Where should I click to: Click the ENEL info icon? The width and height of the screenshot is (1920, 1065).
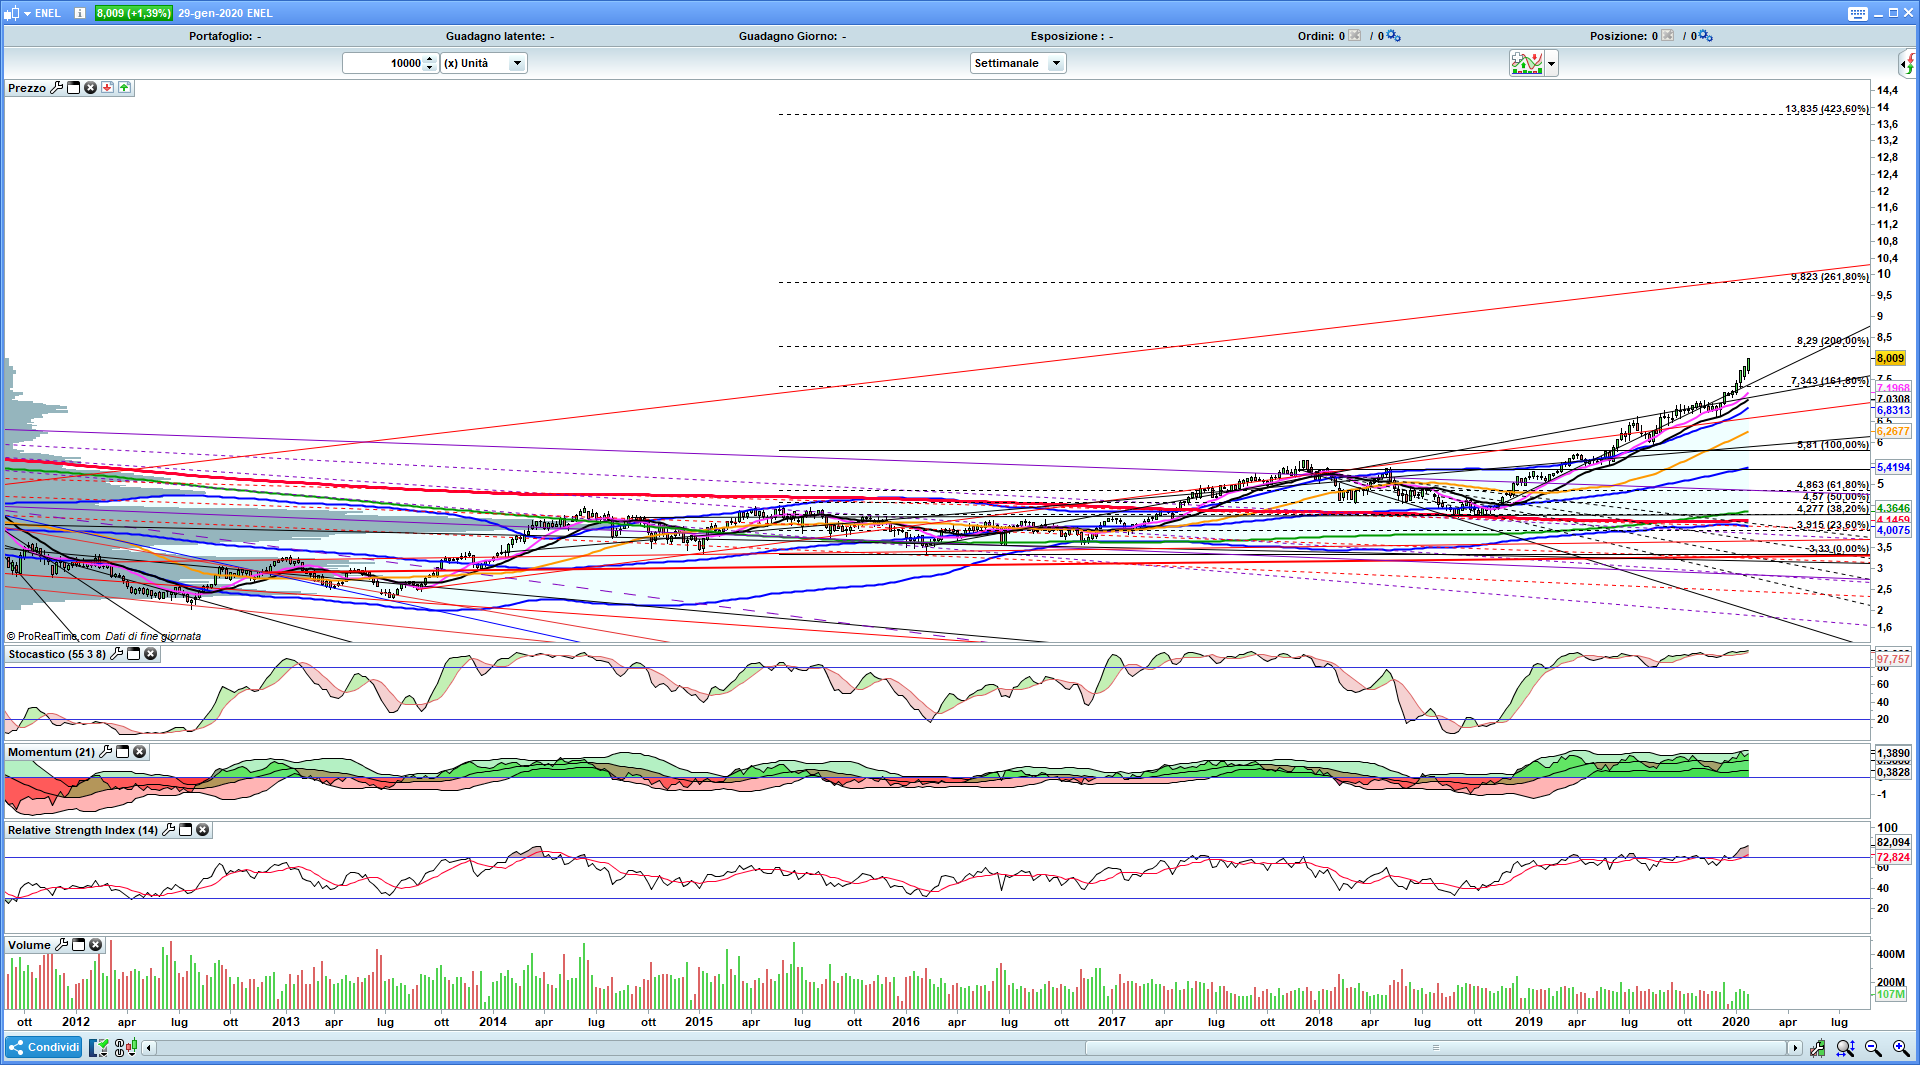[79, 13]
